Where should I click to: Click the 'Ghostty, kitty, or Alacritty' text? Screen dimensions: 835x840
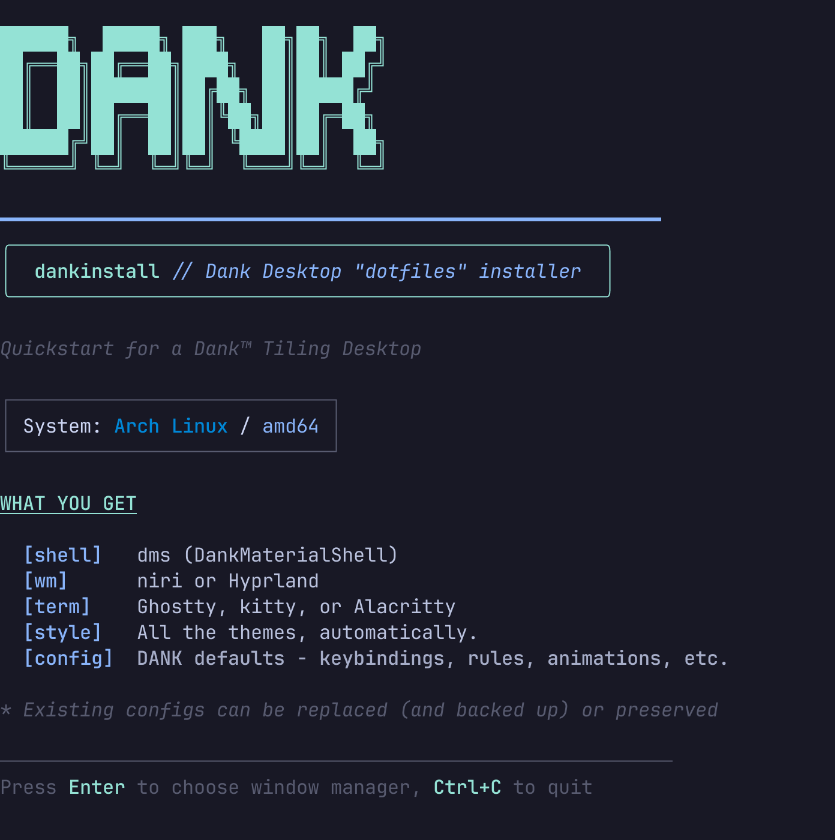click(x=296, y=607)
